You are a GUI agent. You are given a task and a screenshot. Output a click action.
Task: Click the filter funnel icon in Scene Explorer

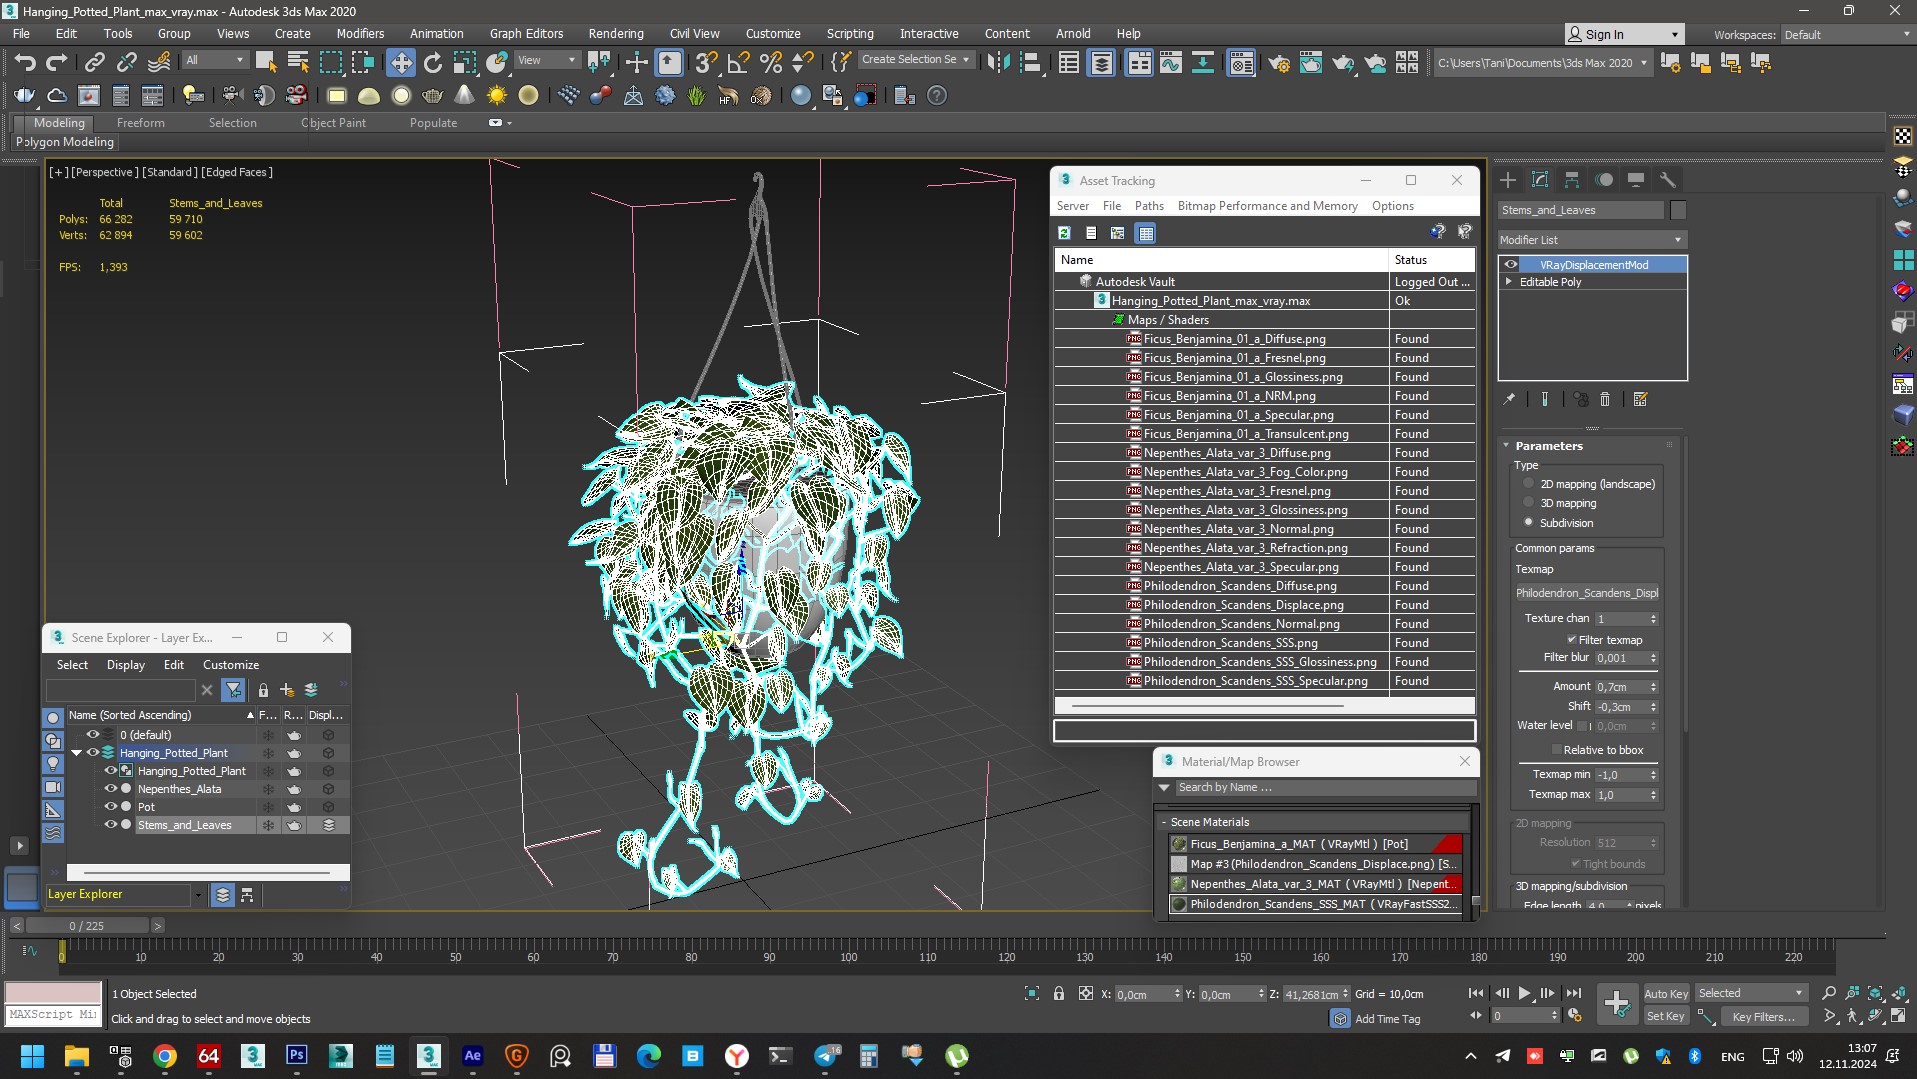tap(233, 690)
